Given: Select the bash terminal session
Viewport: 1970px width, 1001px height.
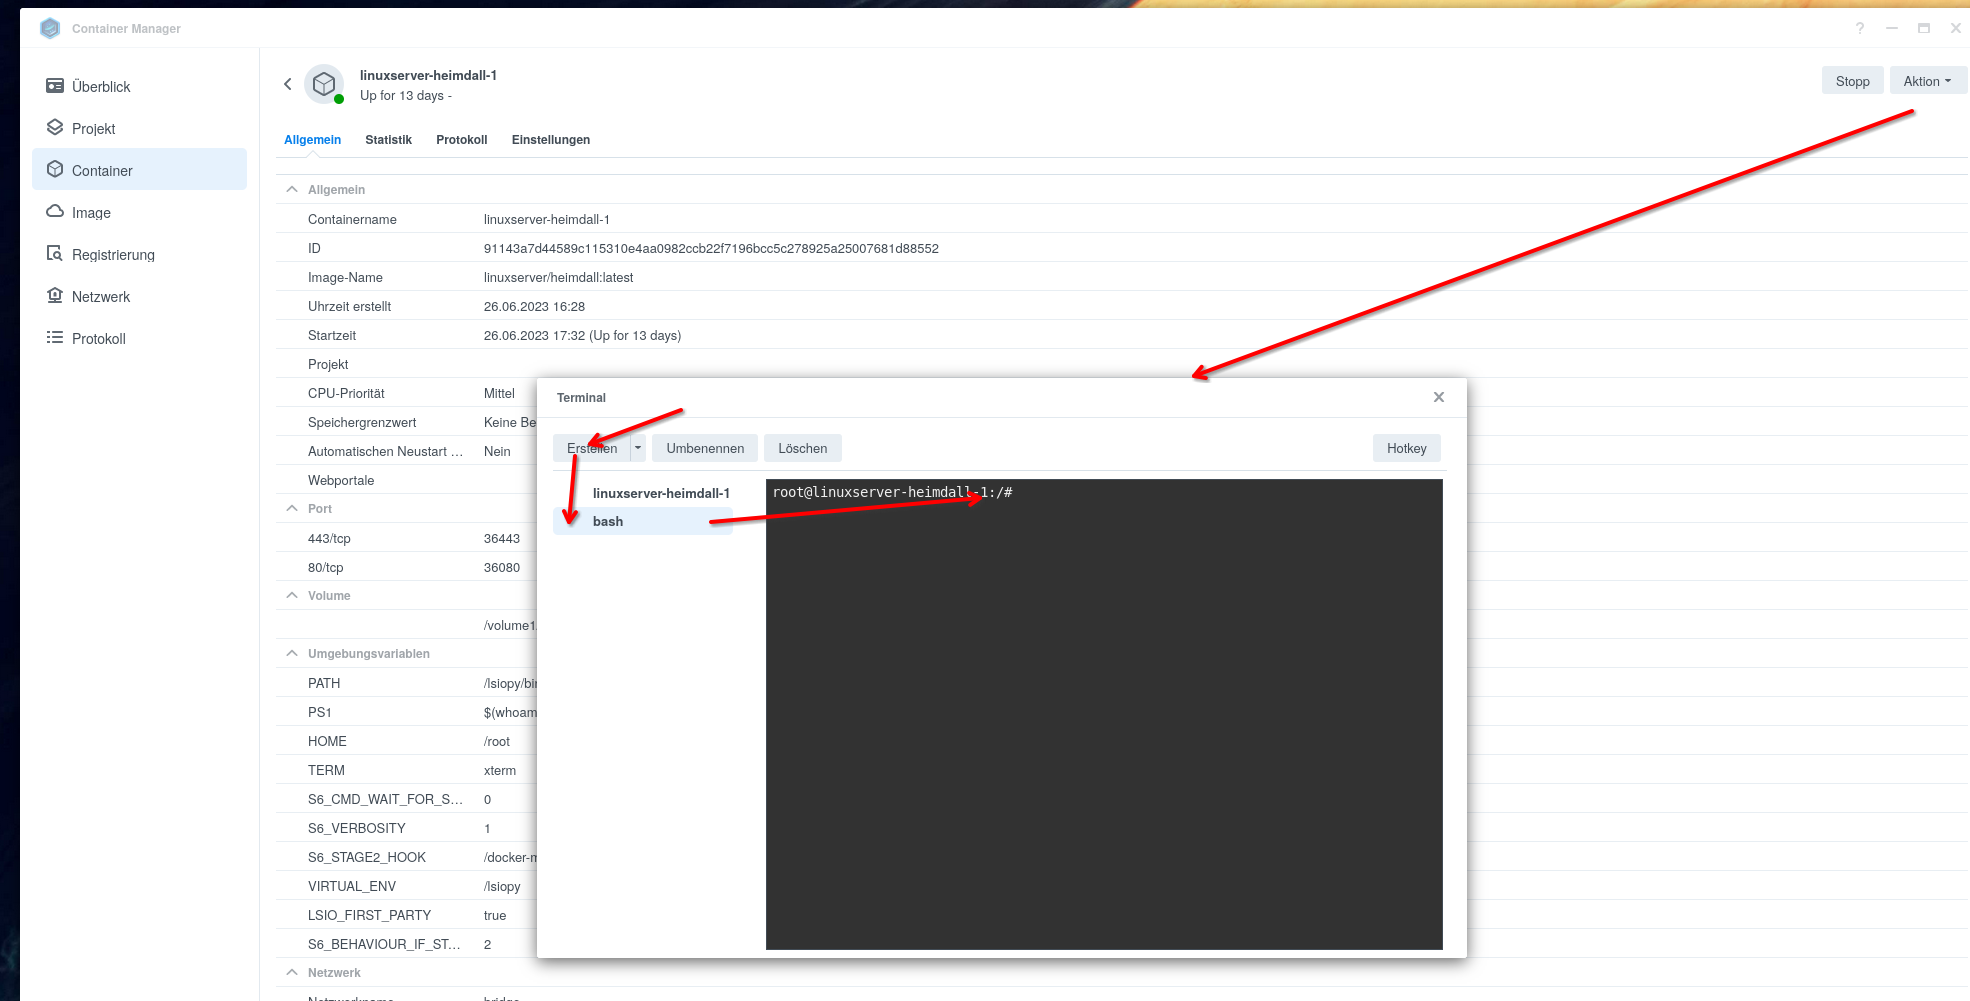Looking at the screenshot, I should click(x=643, y=521).
